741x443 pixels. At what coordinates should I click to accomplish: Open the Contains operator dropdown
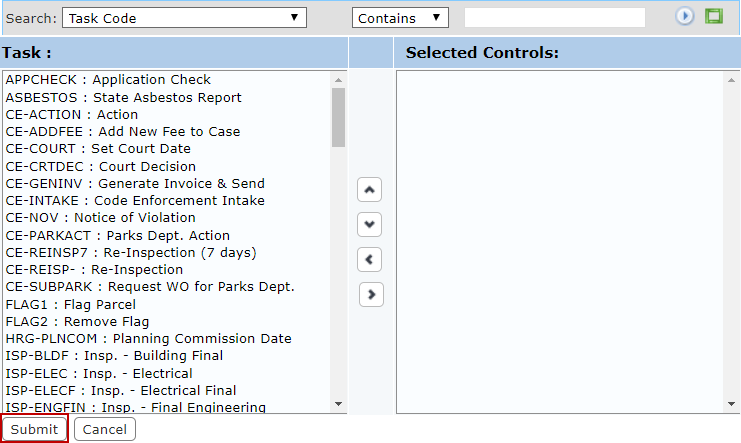400,18
